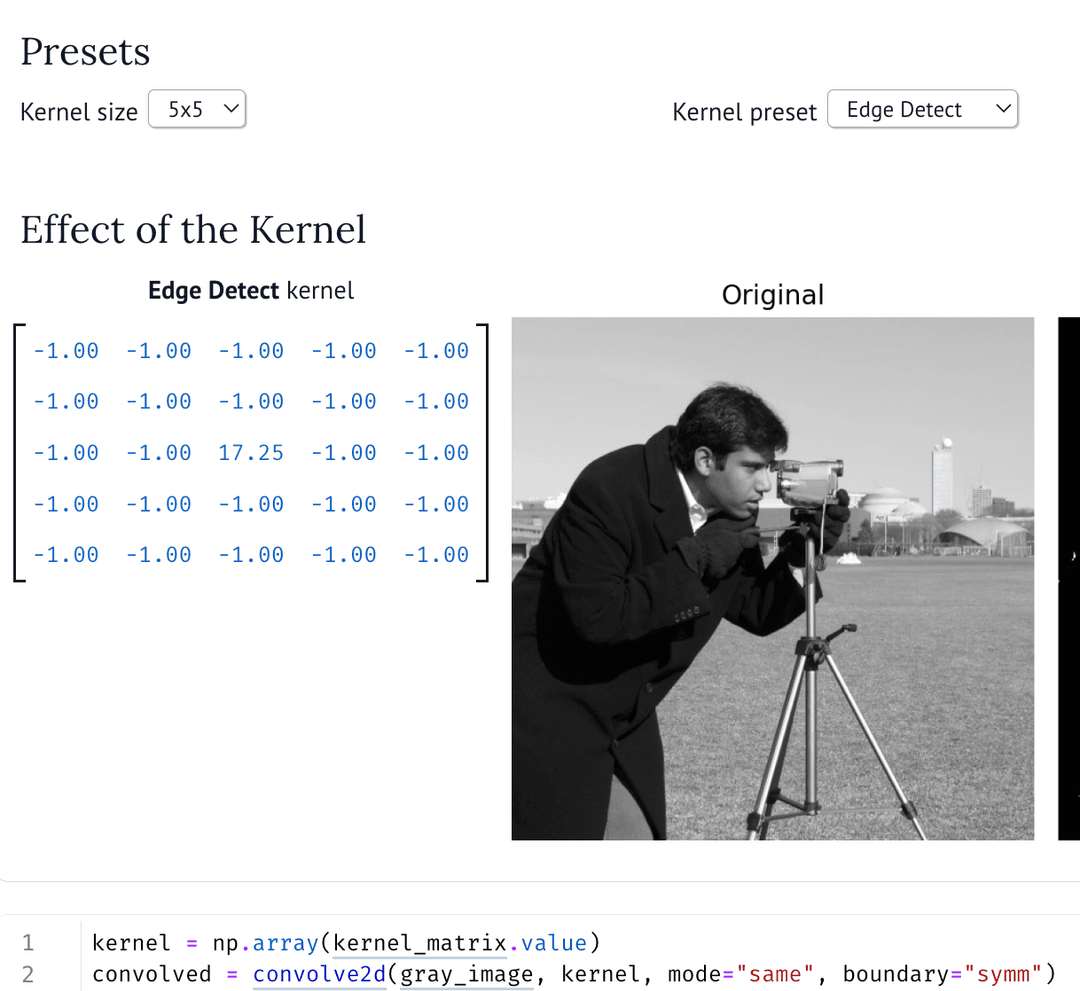Click first cell in the middle kernel row
The image size is (1080, 991).
click(66, 453)
